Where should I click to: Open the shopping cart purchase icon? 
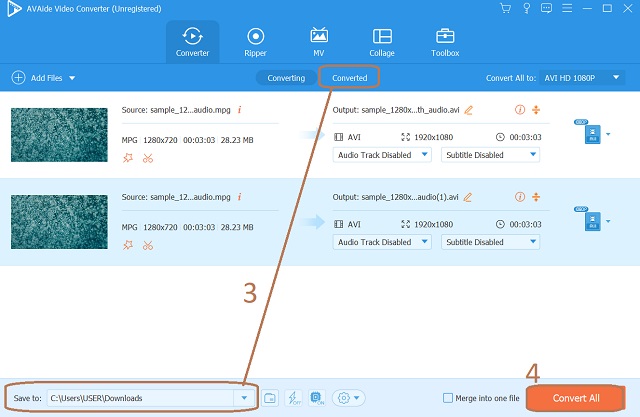[x=505, y=8]
